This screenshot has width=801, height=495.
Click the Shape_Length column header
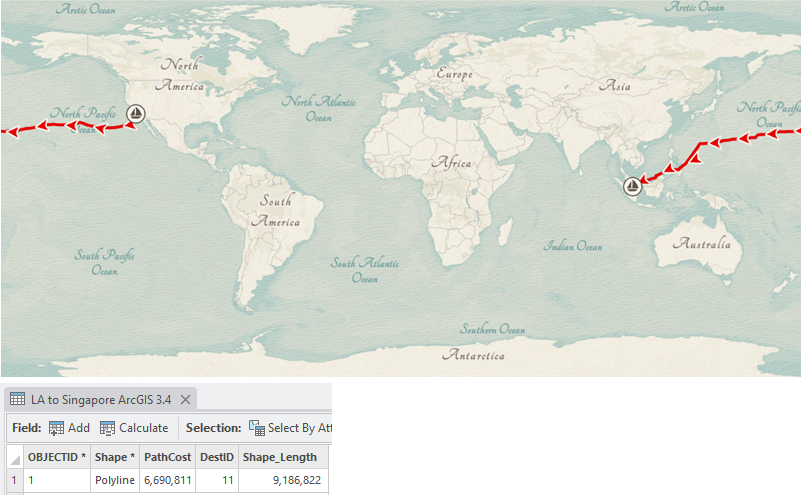[x=283, y=457]
